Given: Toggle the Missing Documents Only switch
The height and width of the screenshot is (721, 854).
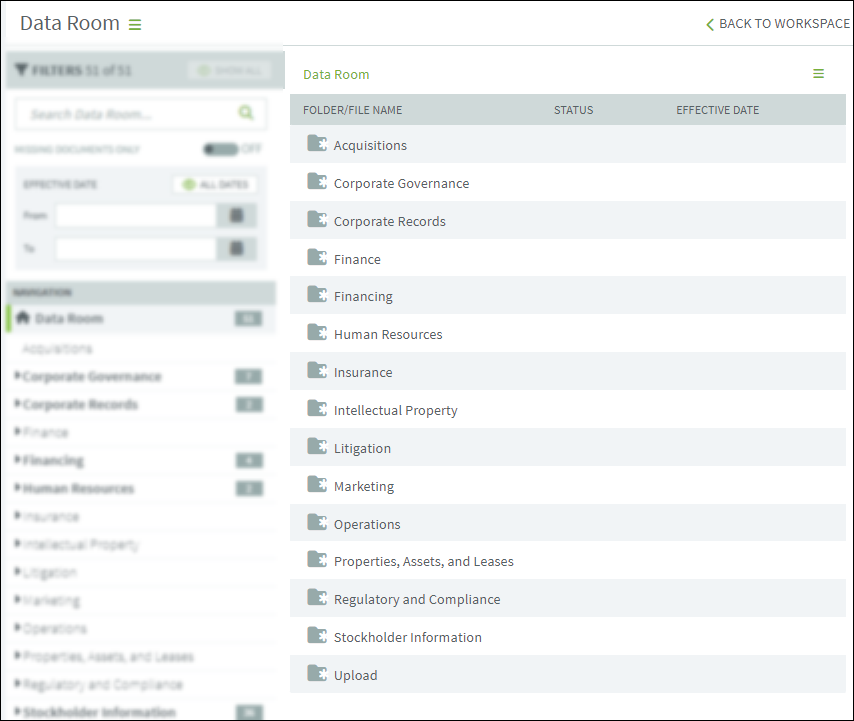Looking at the screenshot, I should point(221,149).
